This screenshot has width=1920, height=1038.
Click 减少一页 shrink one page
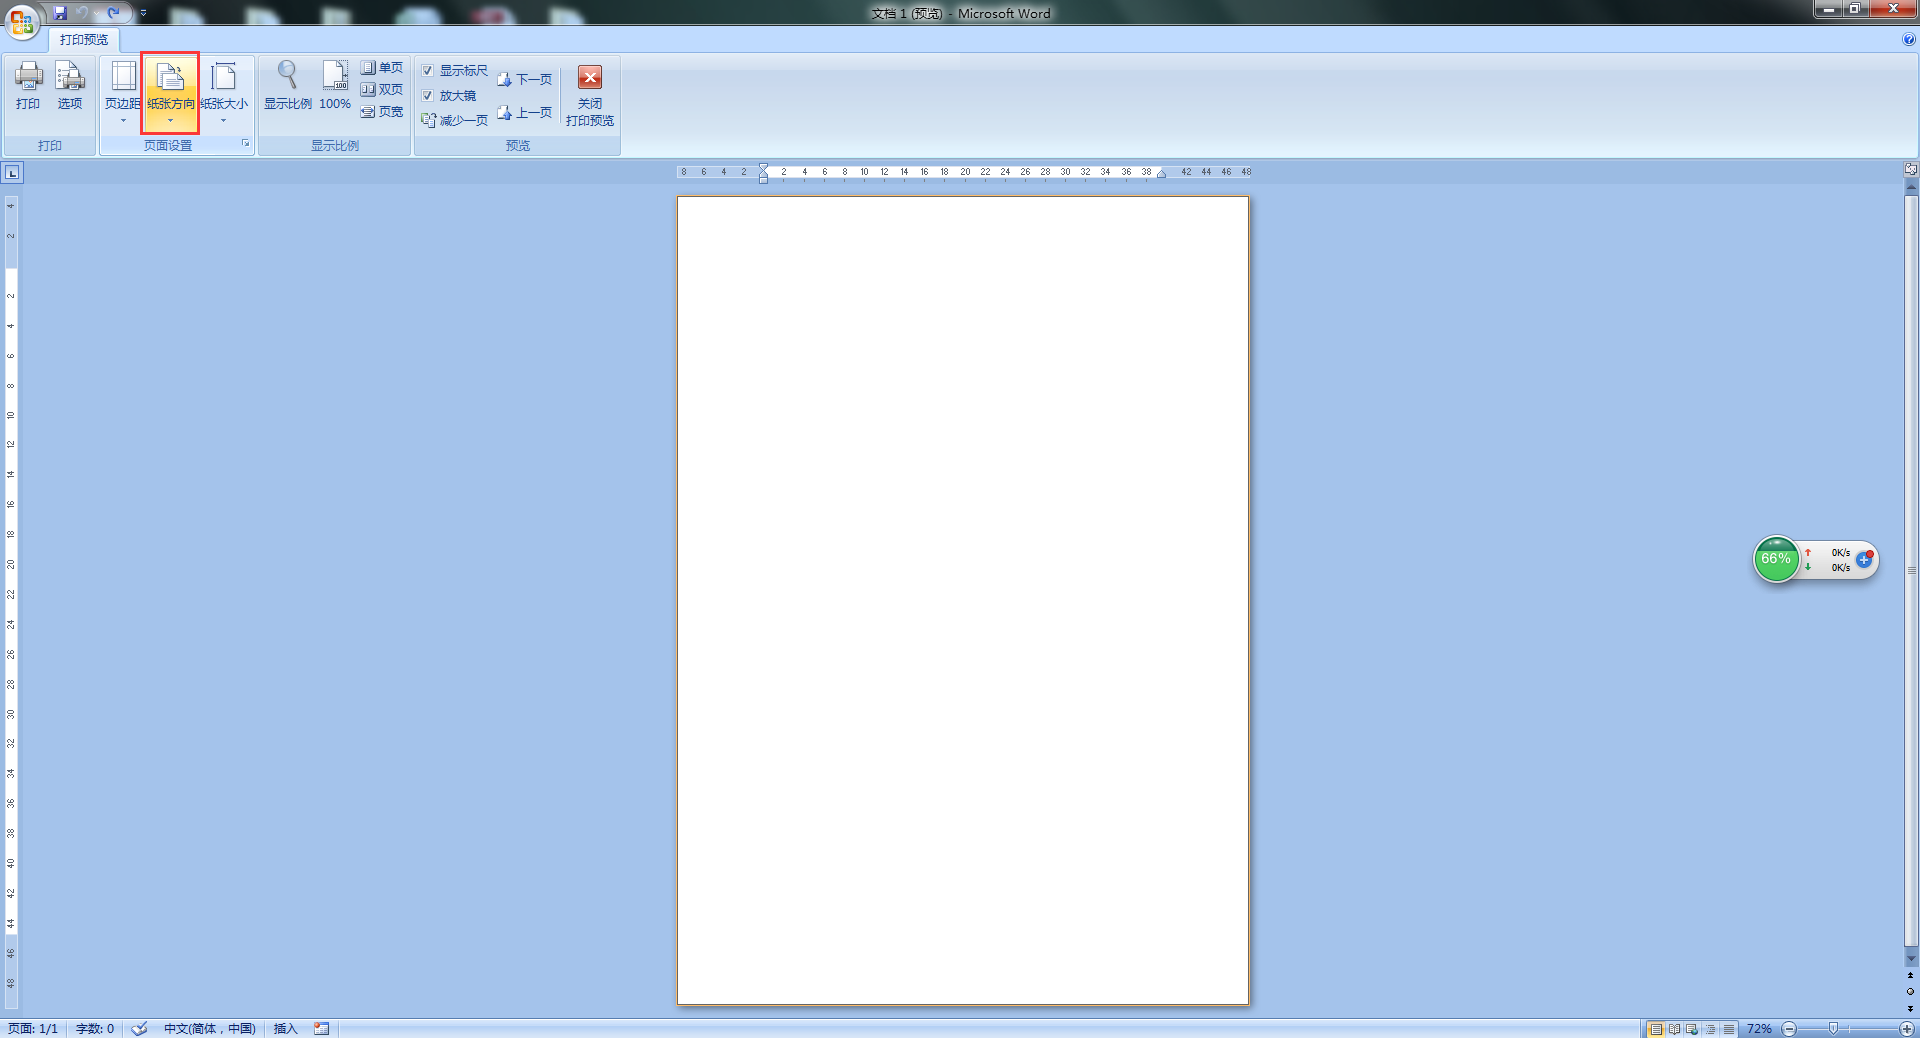pos(455,121)
